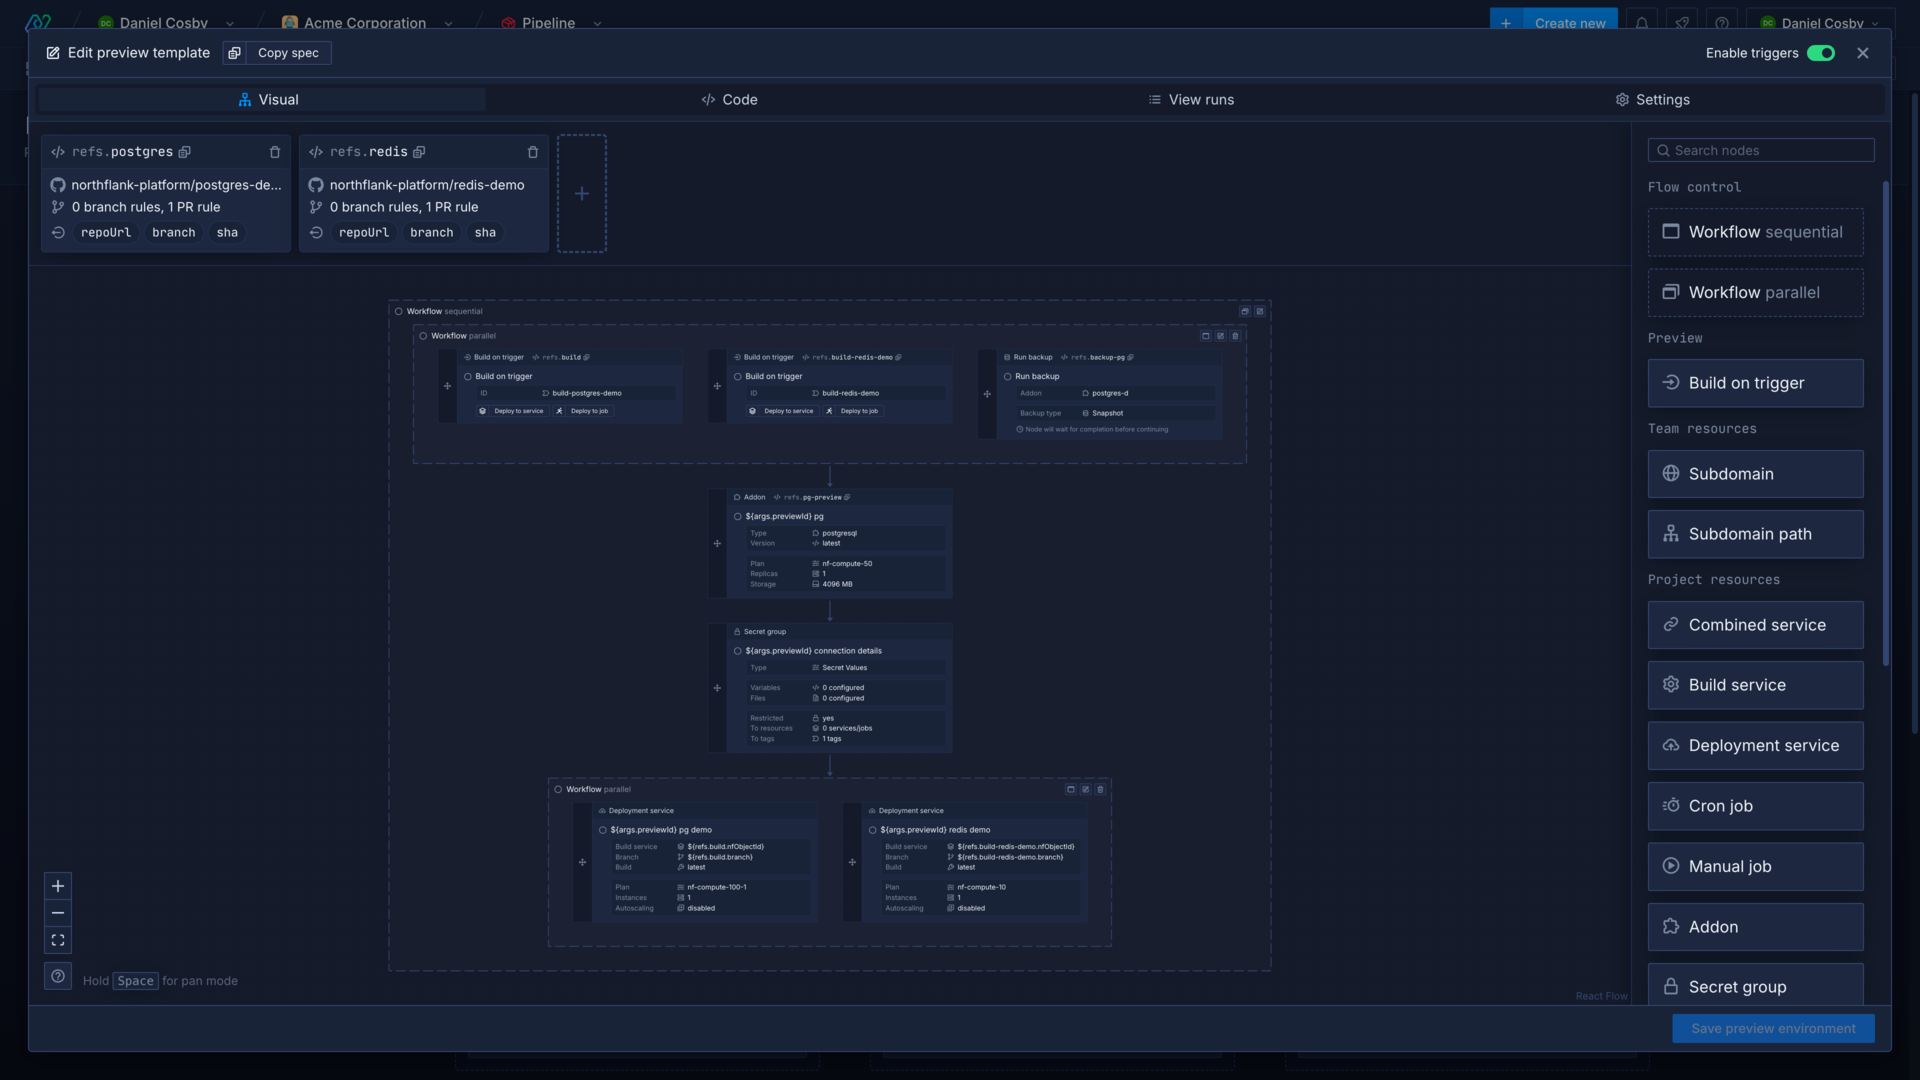Select the bottom Workflow parallel node circle

[x=558, y=789]
